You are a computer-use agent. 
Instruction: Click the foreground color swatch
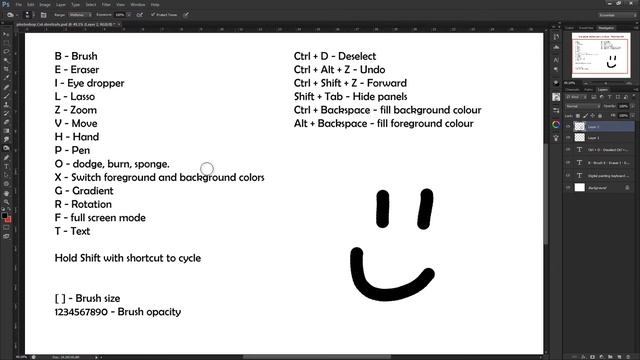point(4,215)
